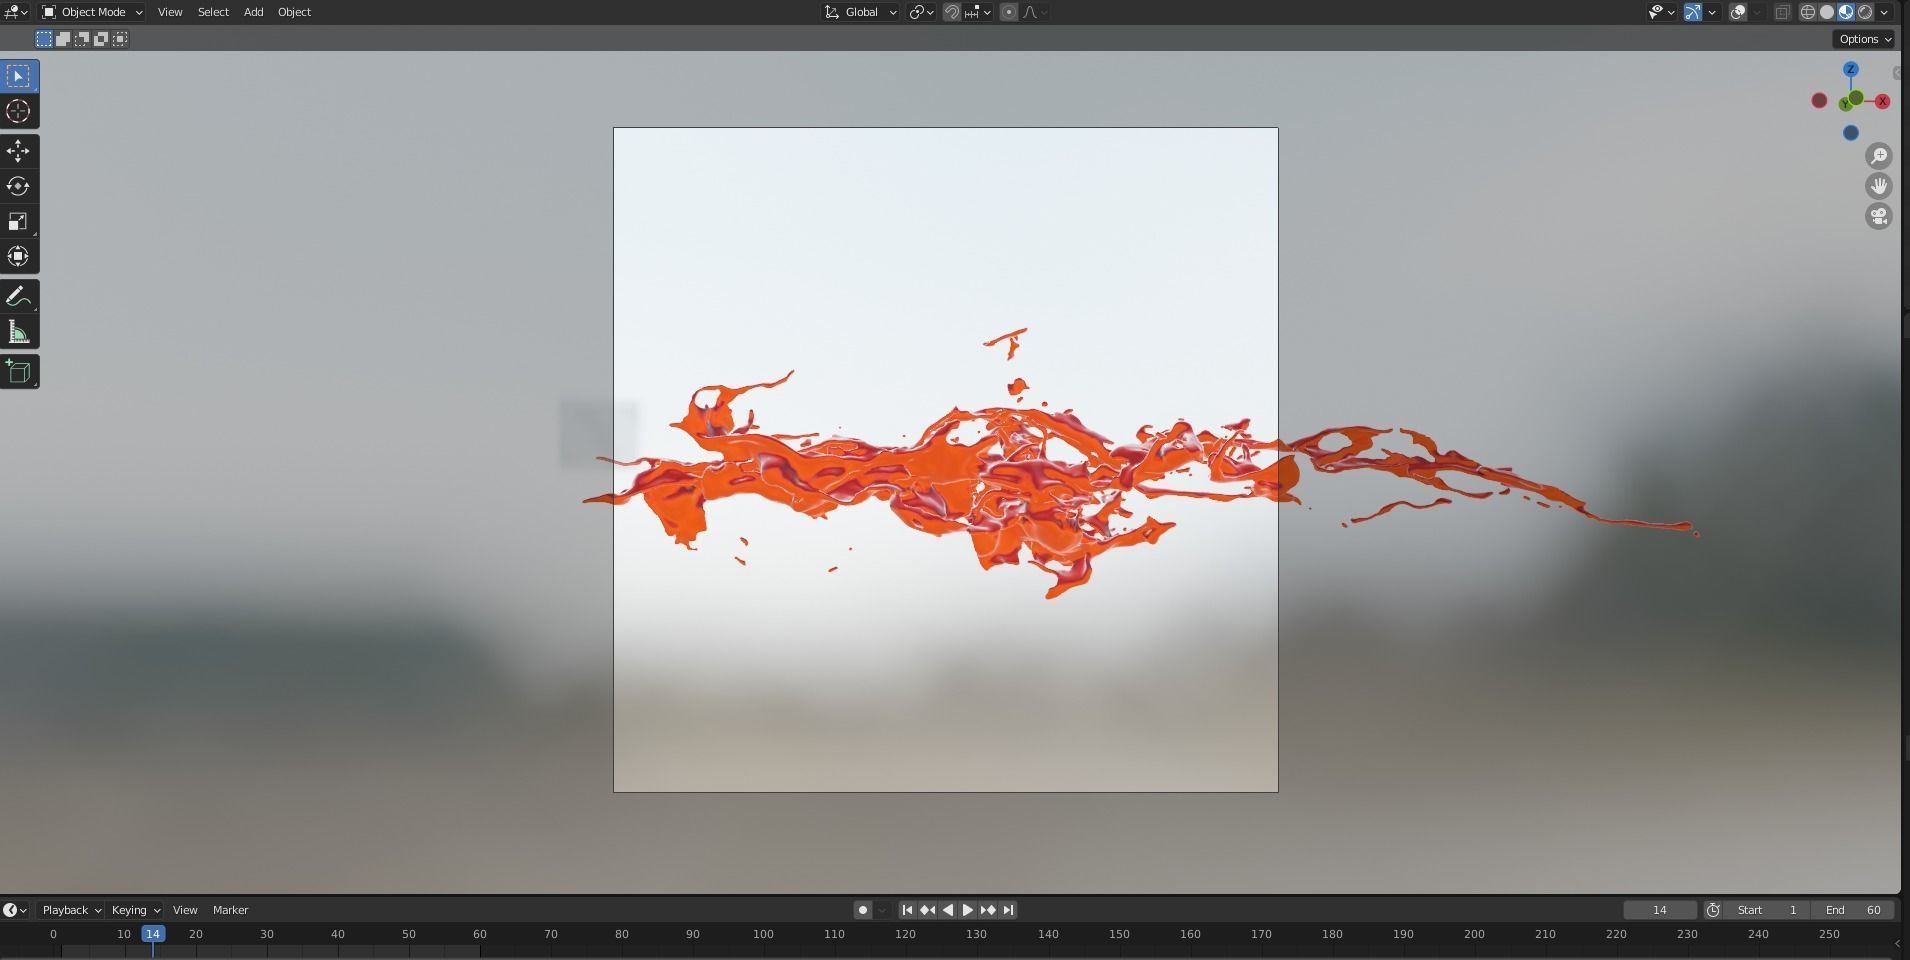
Task: Select the Add Cube tool
Action: pos(18,371)
